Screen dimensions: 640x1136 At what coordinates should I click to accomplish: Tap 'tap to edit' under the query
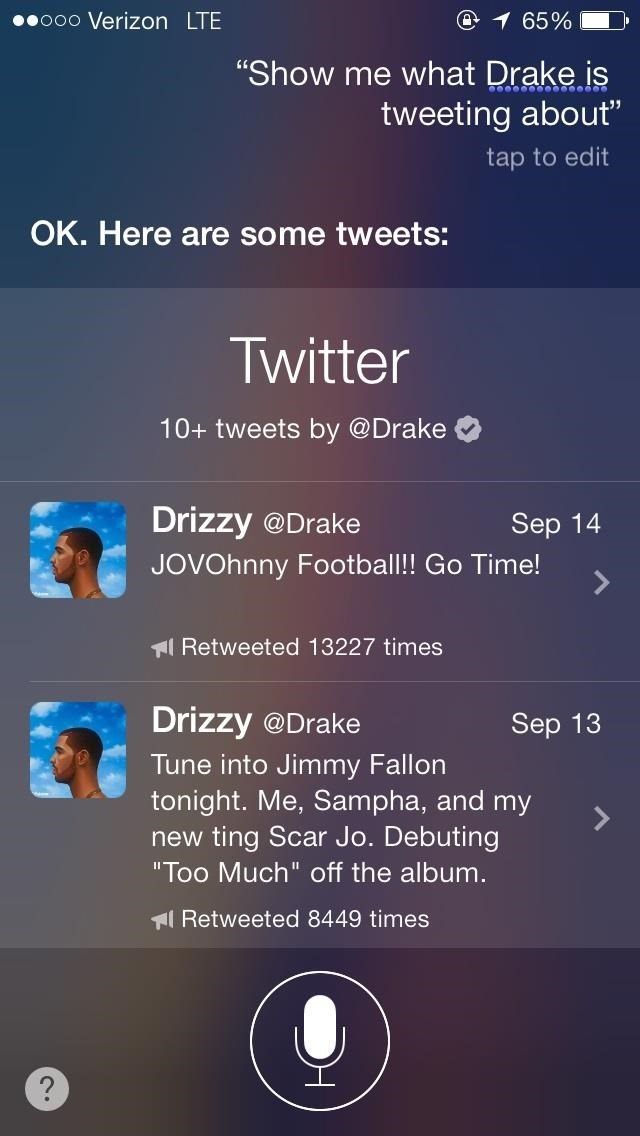click(547, 157)
